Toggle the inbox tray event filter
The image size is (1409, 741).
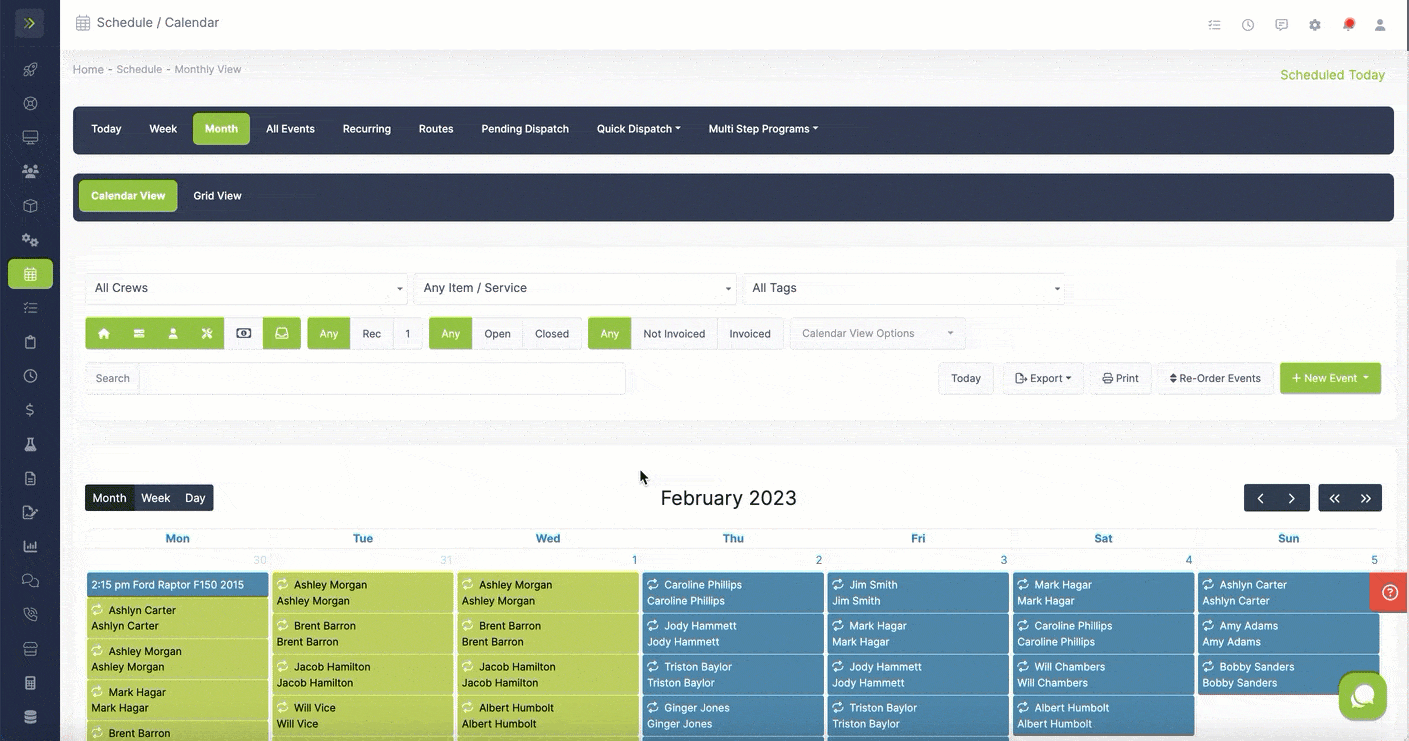coord(282,334)
